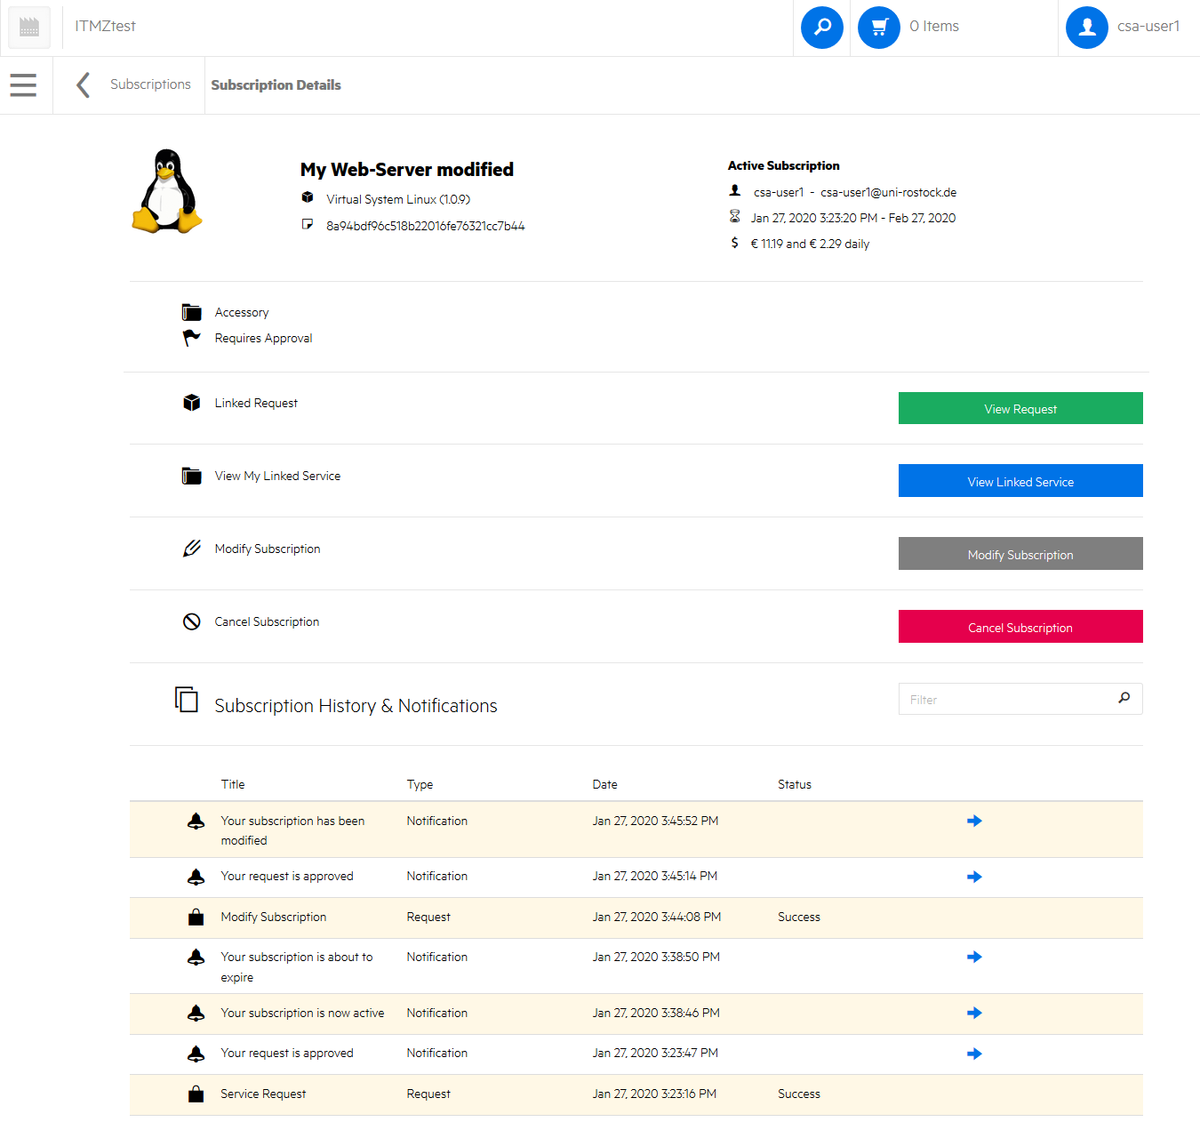1200x1130 pixels.
Task: Click 'Service Request' title in history table
Action: click(263, 1094)
